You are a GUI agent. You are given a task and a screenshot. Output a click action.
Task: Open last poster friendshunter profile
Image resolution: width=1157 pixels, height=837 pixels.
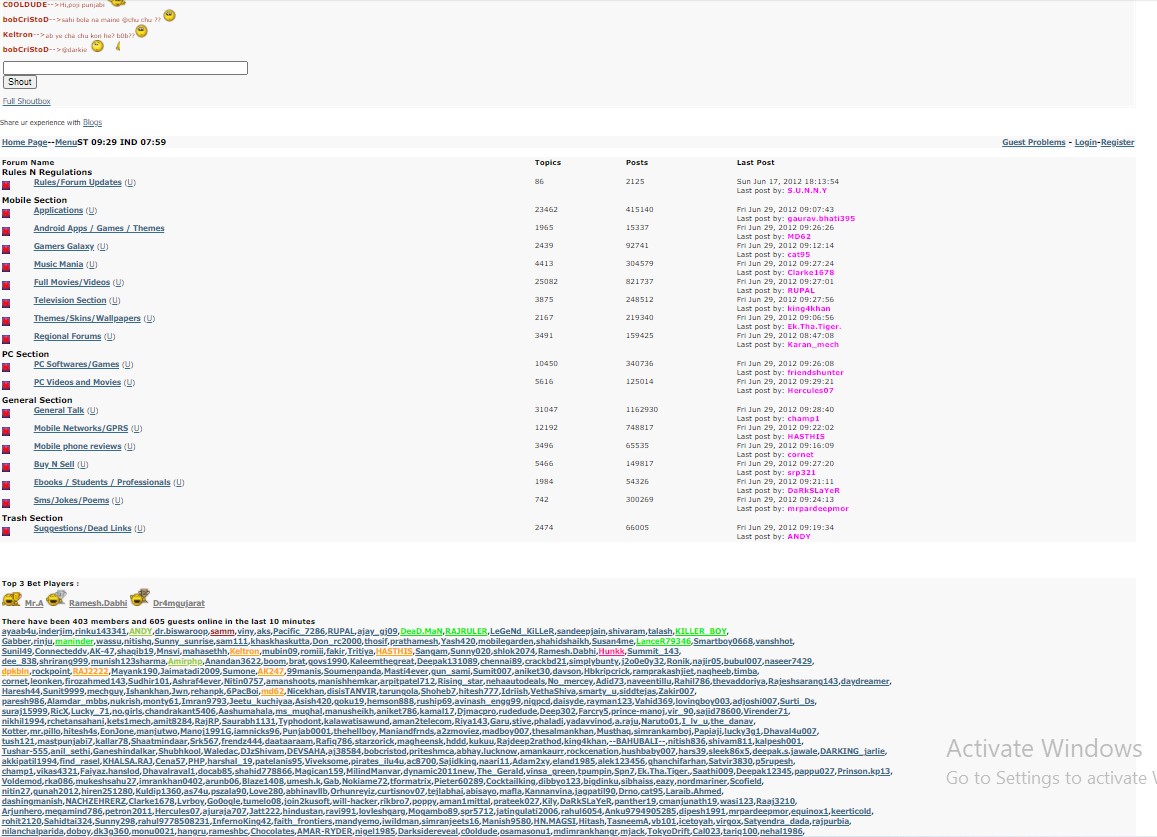point(815,373)
